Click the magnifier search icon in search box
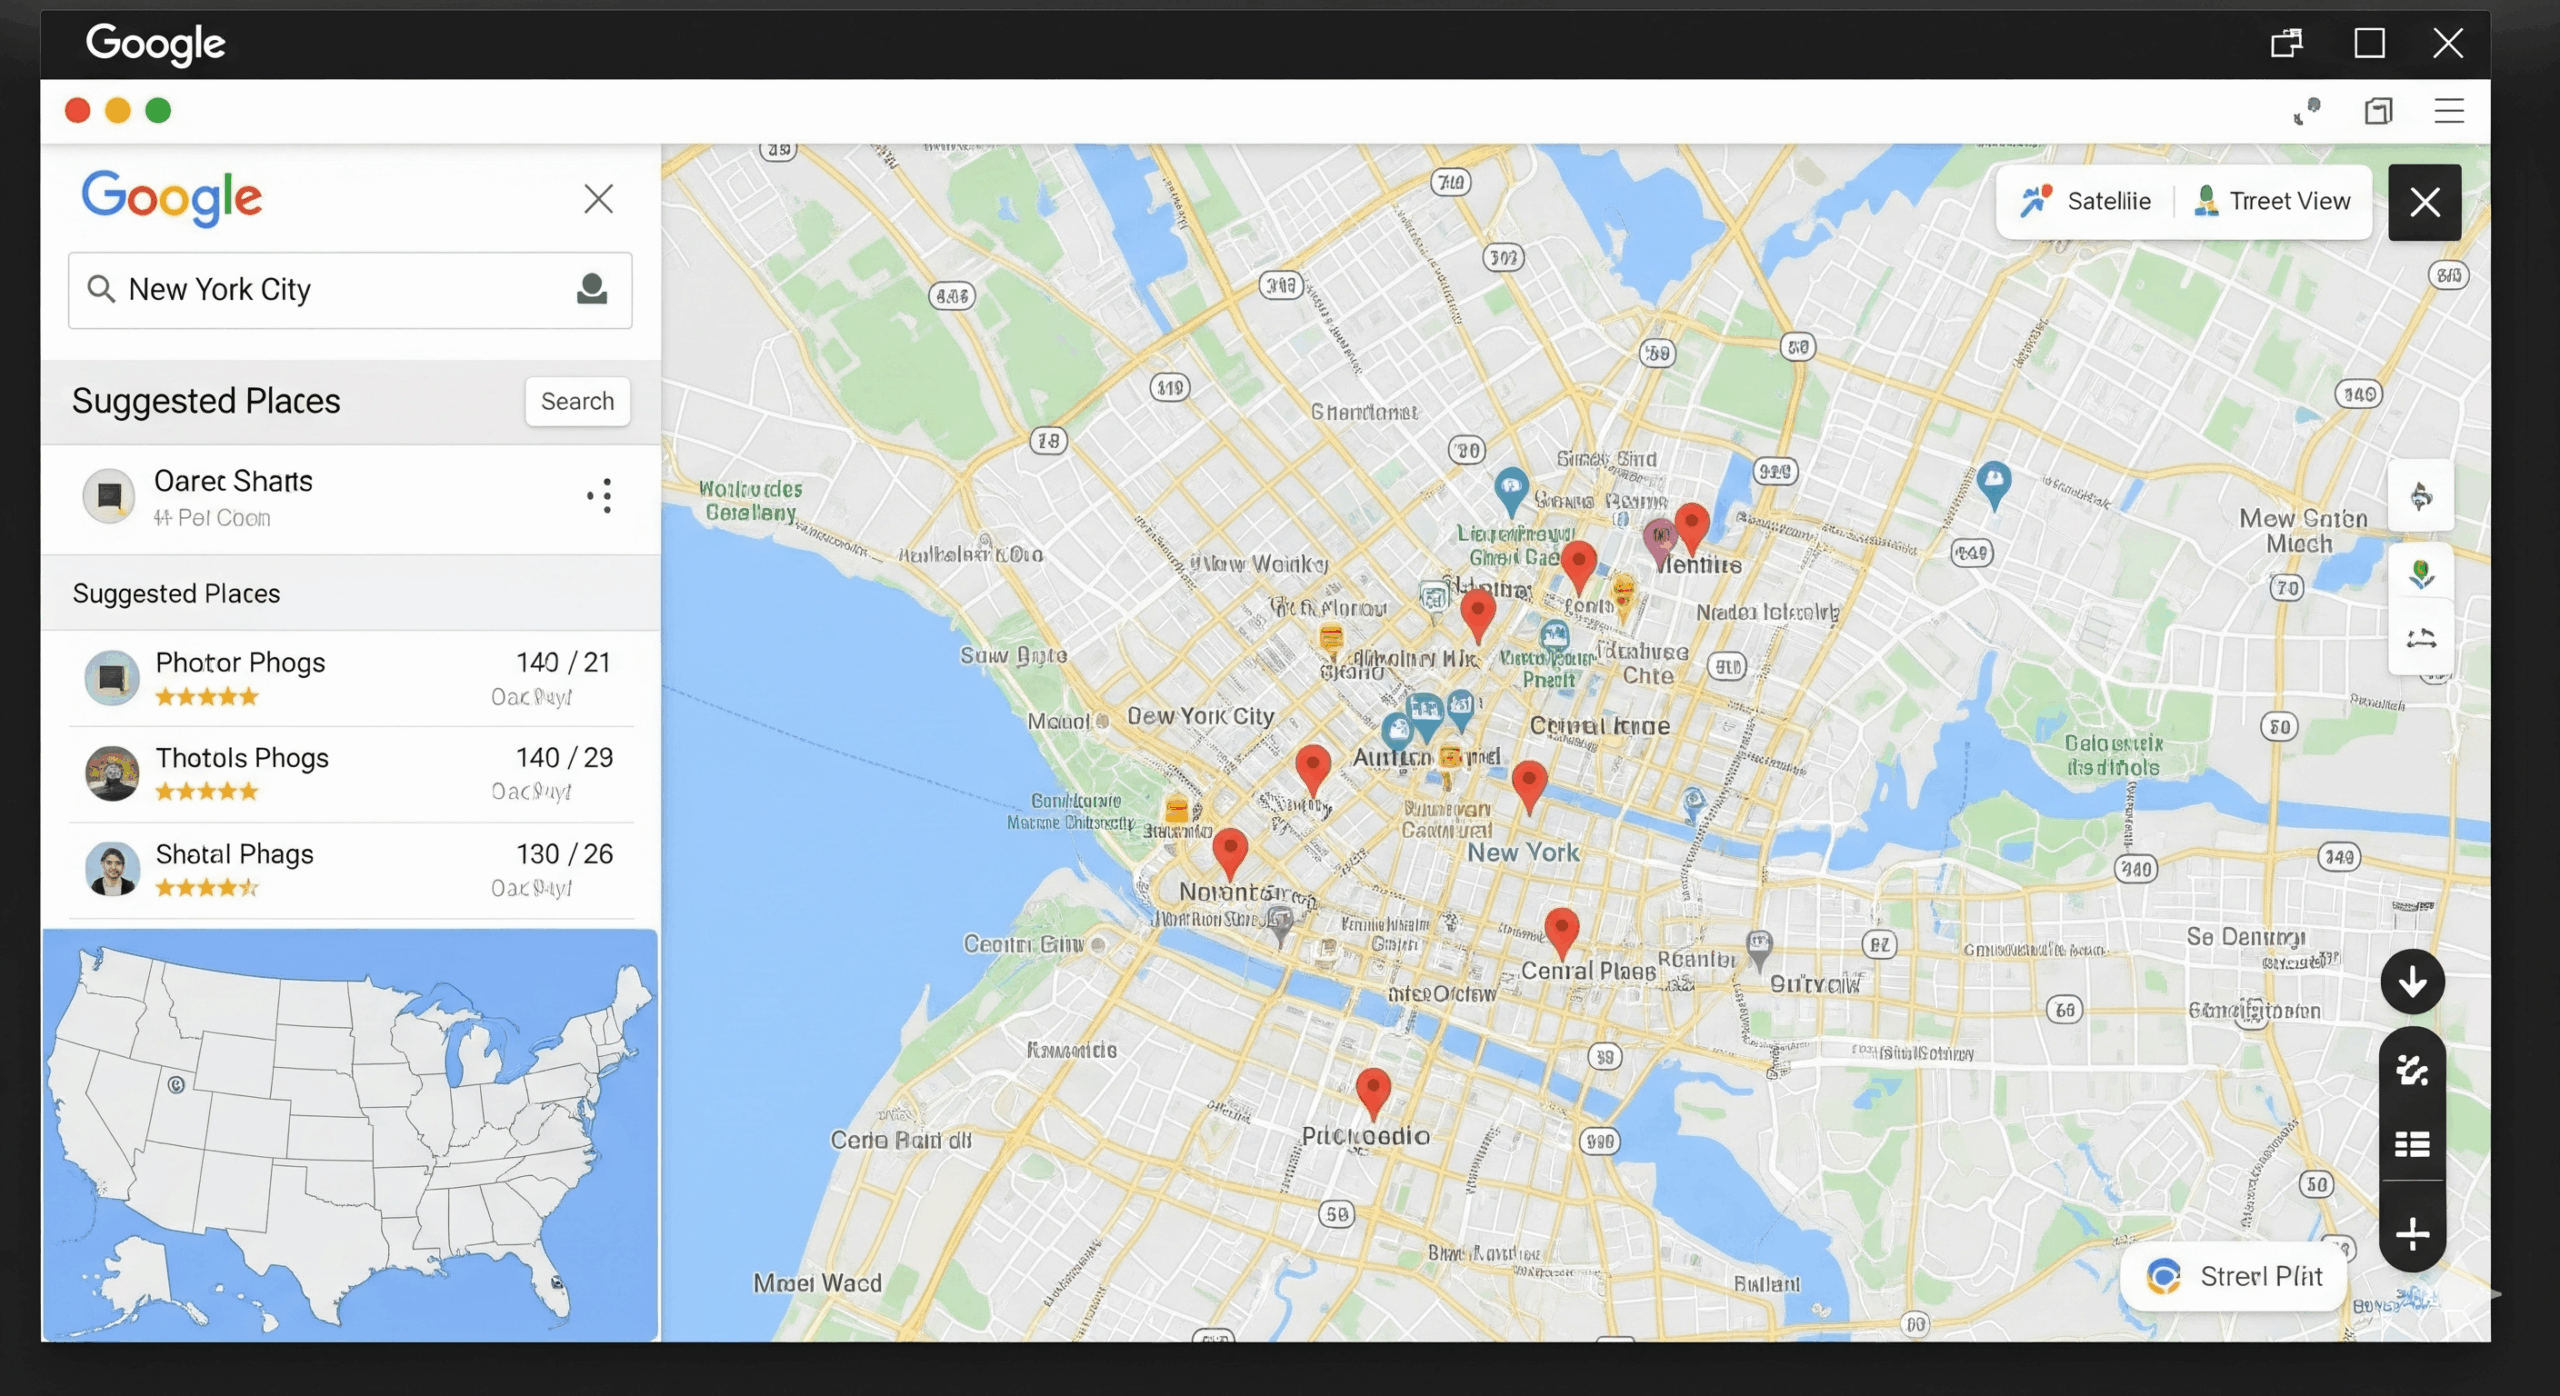This screenshot has height=1396, width=2560. click(101, 289)
